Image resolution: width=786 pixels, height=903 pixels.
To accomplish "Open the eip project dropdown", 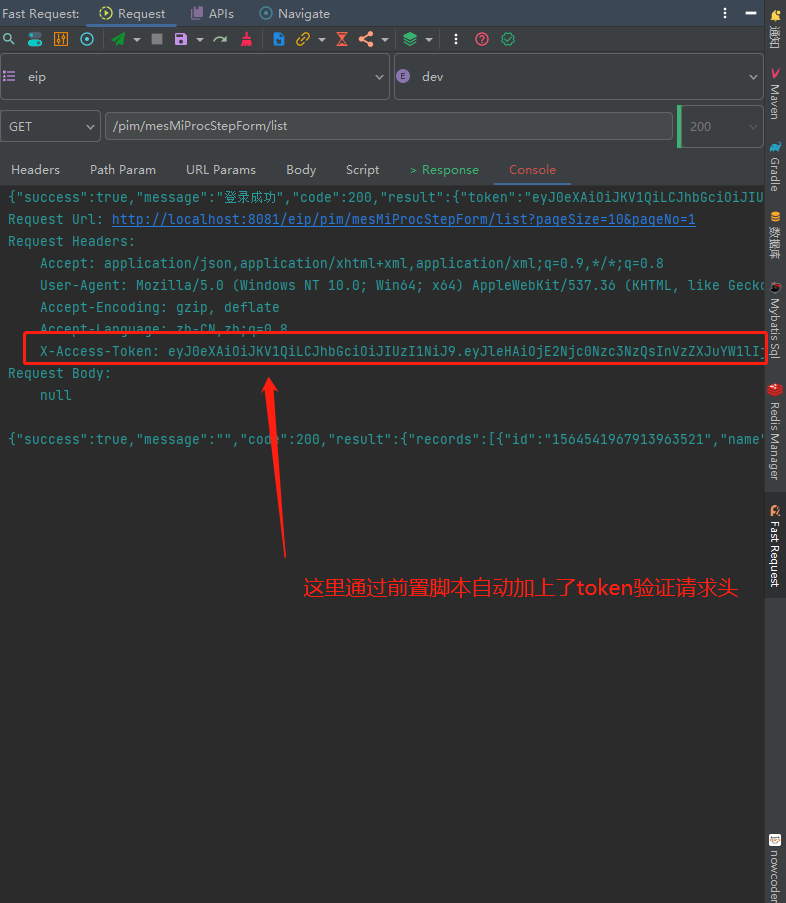I will (x=195, y=77).
